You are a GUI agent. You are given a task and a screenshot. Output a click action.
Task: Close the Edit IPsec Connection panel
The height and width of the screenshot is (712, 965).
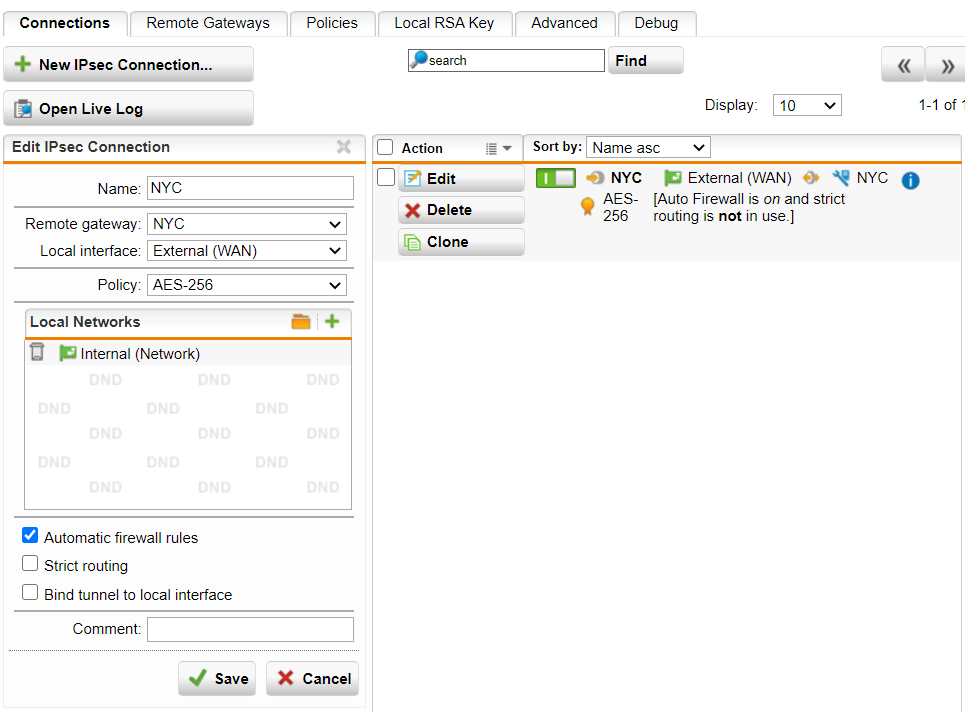(x=344, y=147)
